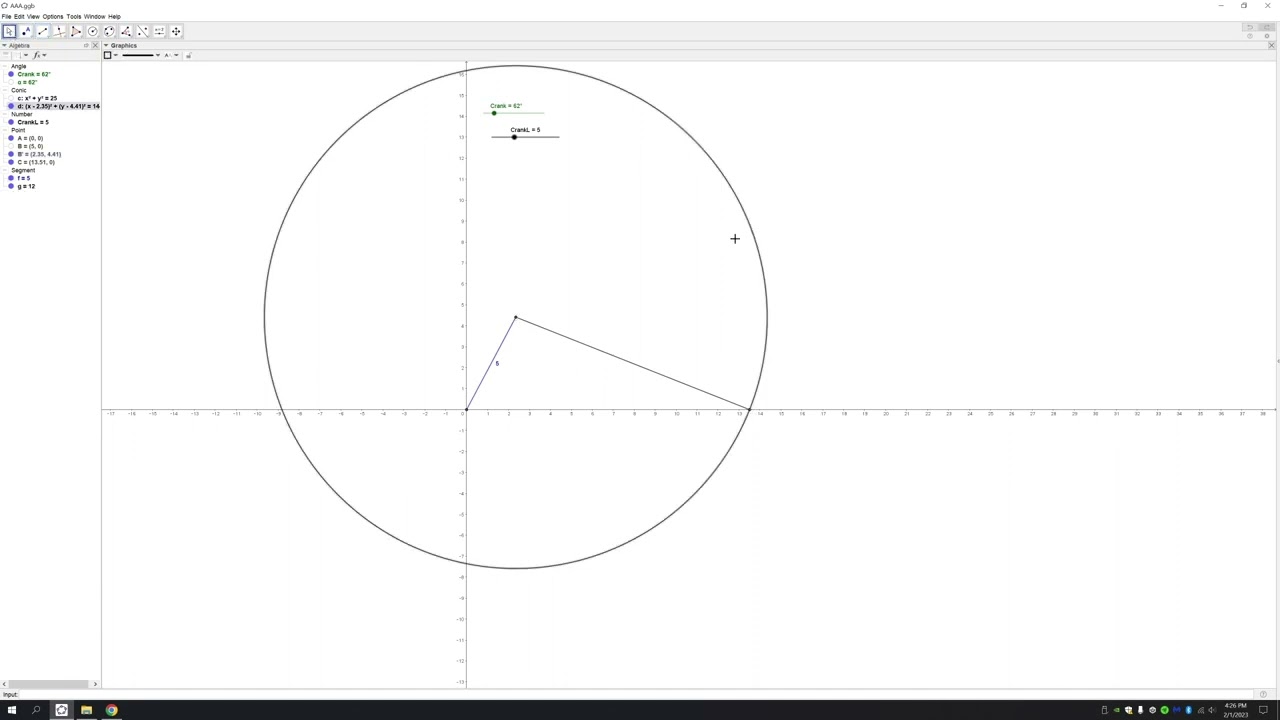Pop out Algebra view into window
Image resolution: width=1280 pixels, height=720 pixels.
click(x=86, y=45)
